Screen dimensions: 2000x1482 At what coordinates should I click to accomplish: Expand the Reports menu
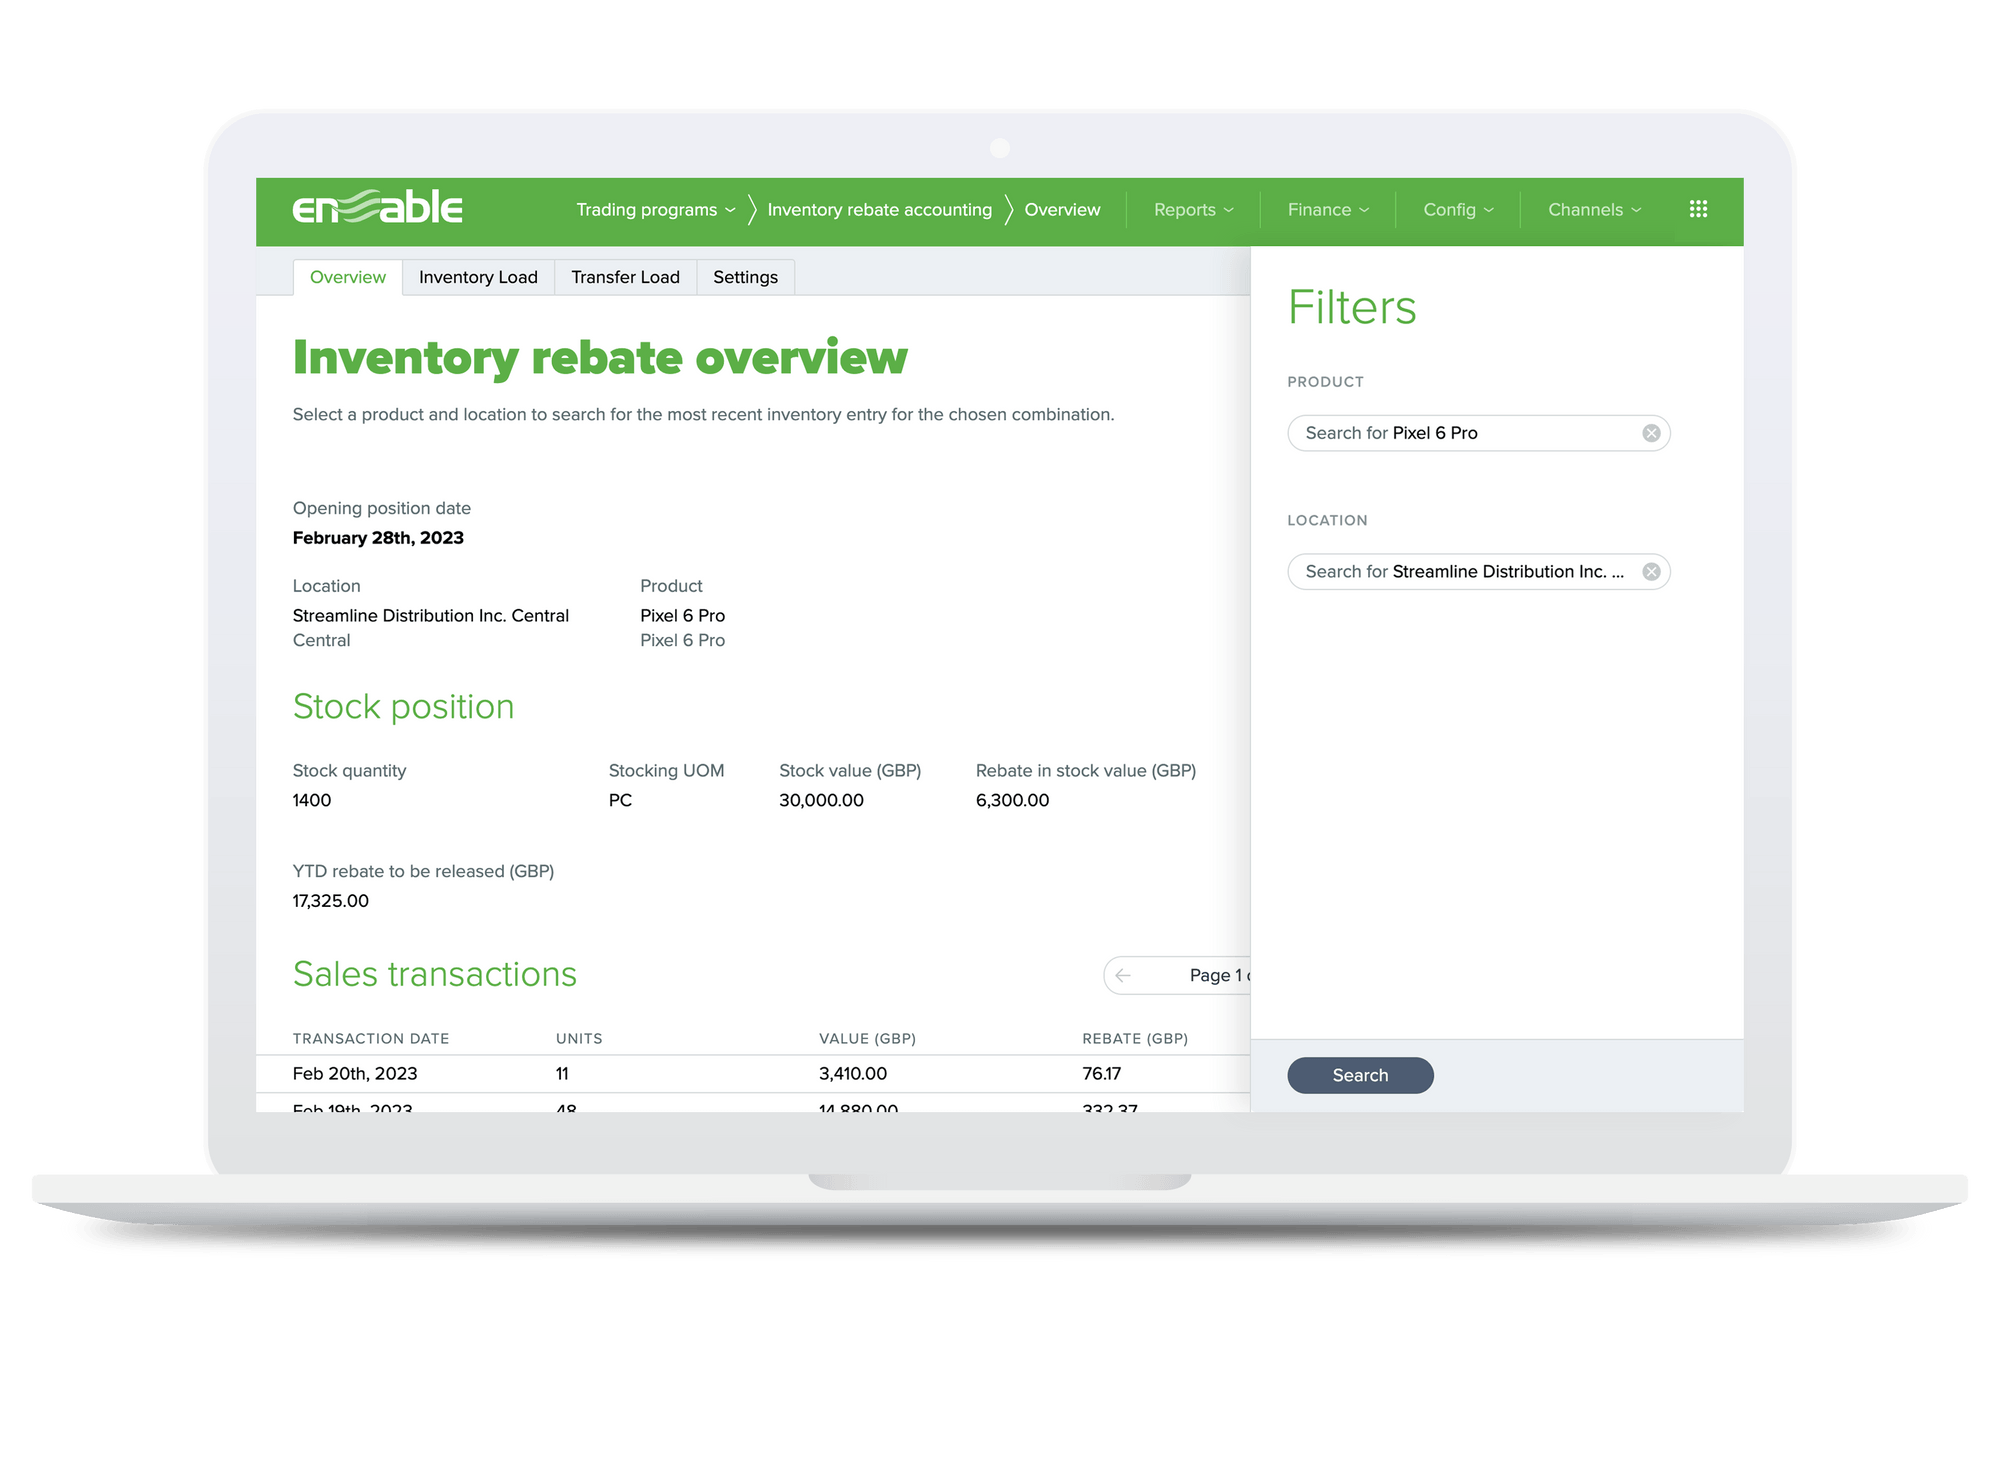pos(1192,209)
